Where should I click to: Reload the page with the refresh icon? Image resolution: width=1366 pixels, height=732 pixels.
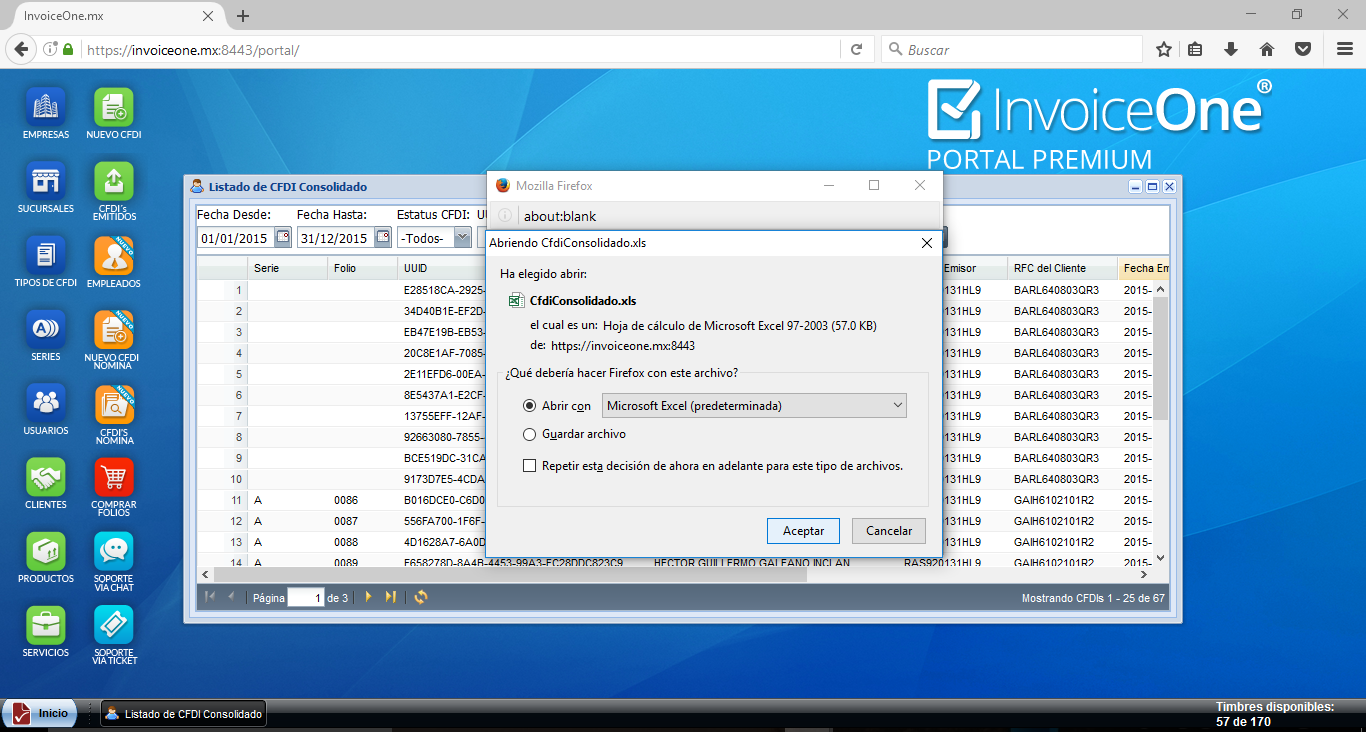(856, 49)
